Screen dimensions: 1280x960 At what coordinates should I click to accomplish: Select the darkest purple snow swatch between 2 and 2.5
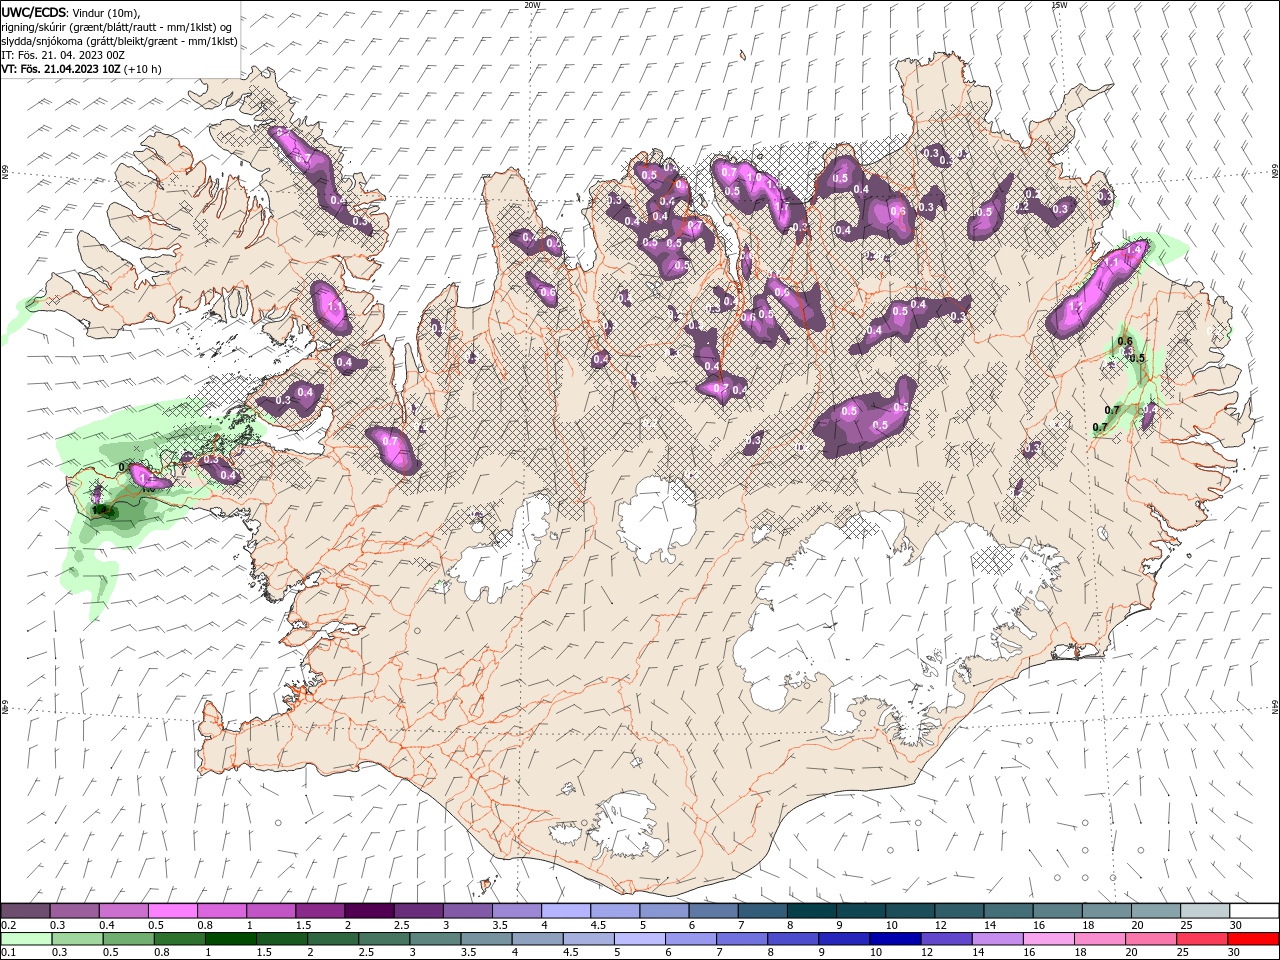tap(368, 911)
